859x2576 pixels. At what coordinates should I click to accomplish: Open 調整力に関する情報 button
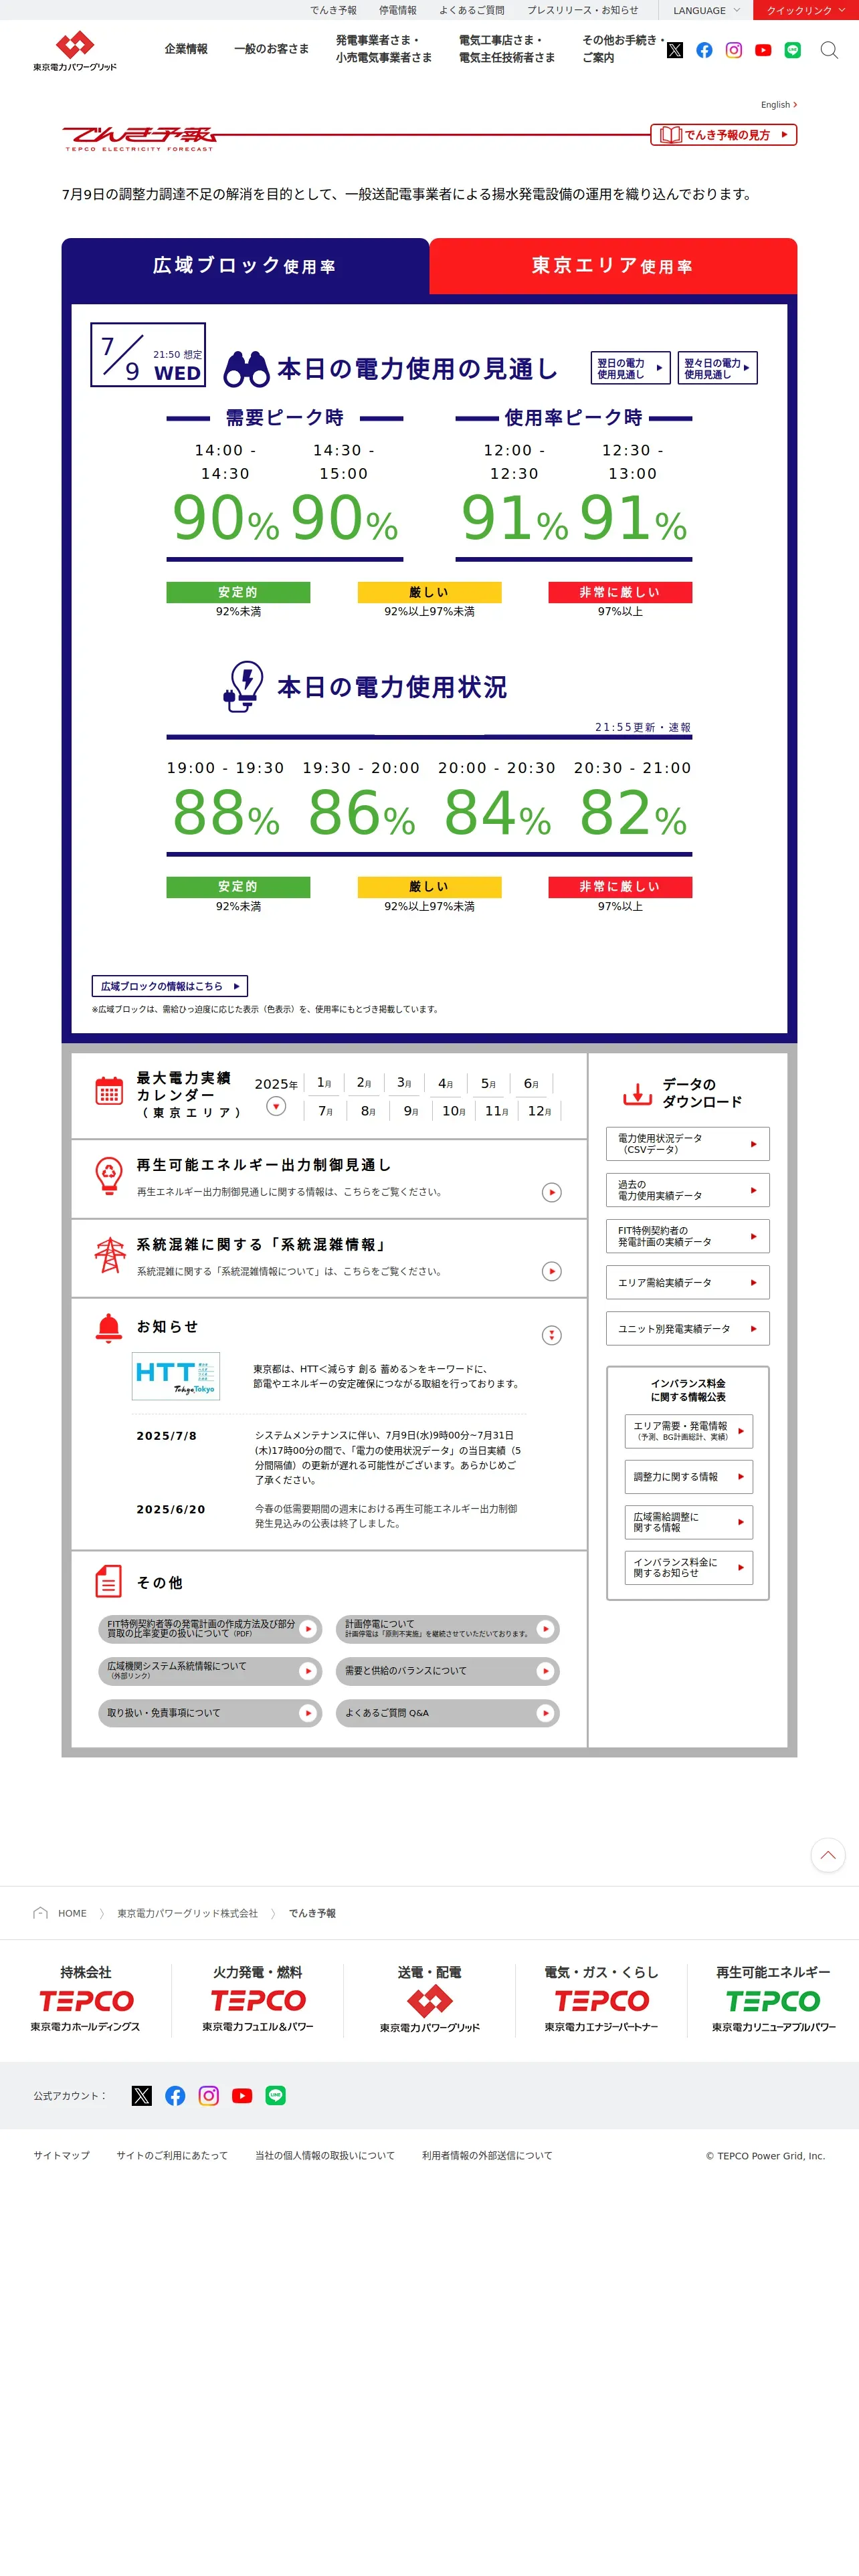click(689, 1477)
